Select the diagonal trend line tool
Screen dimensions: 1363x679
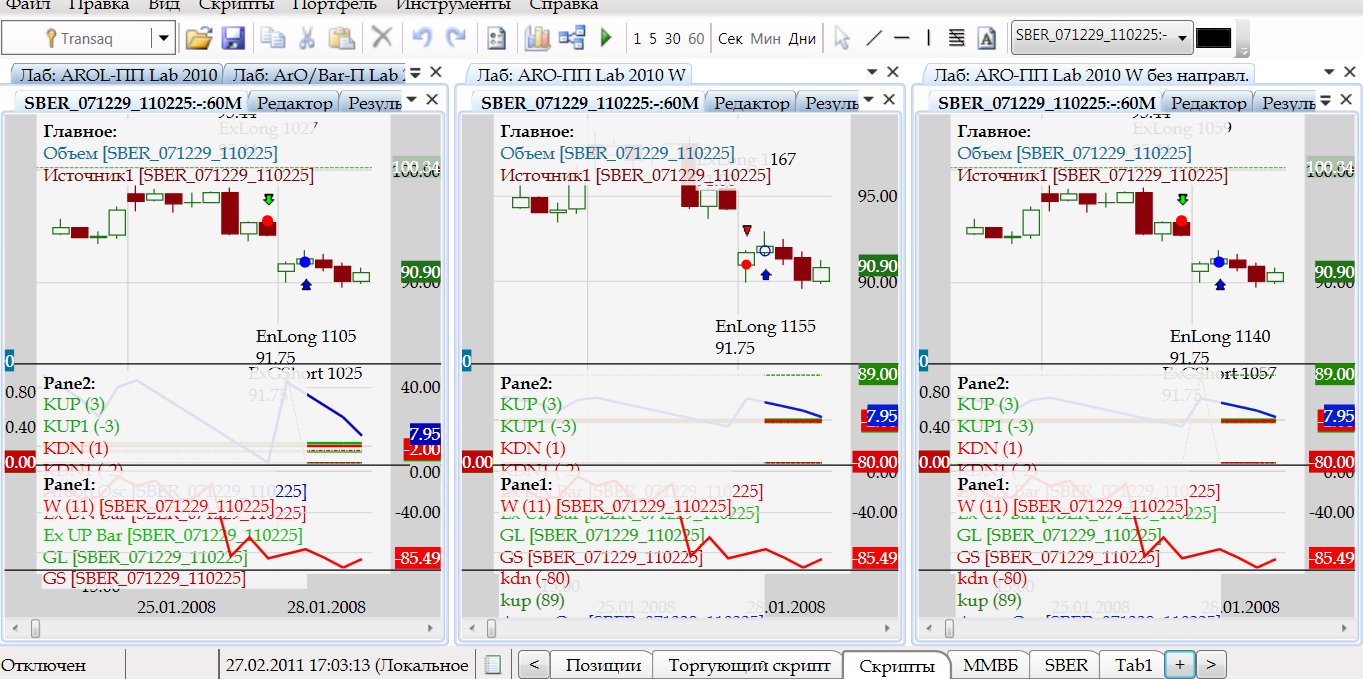[x=873, y=39]
